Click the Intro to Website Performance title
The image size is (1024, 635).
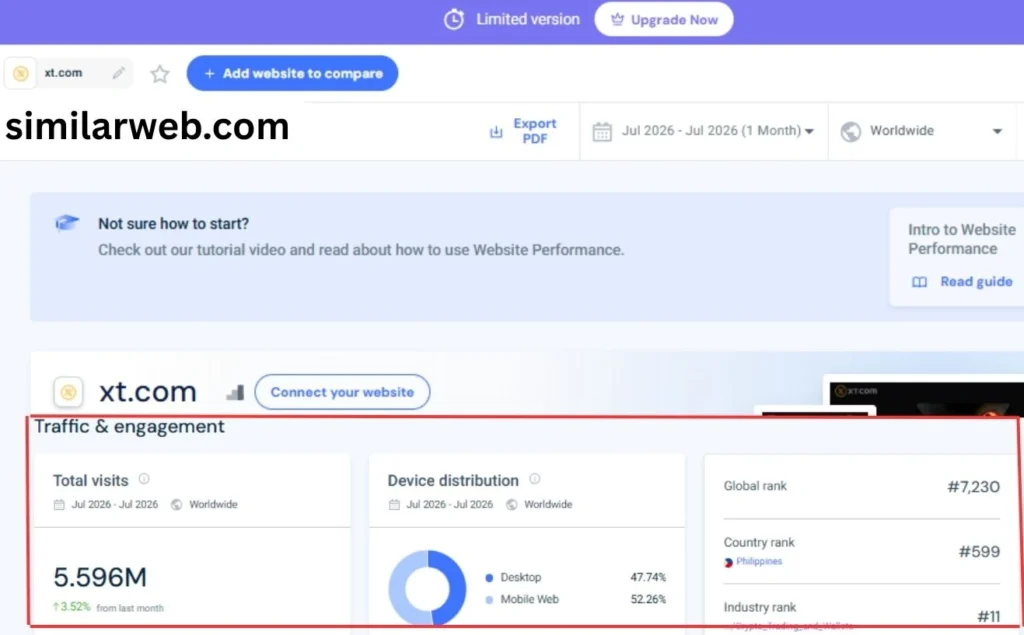961,239
